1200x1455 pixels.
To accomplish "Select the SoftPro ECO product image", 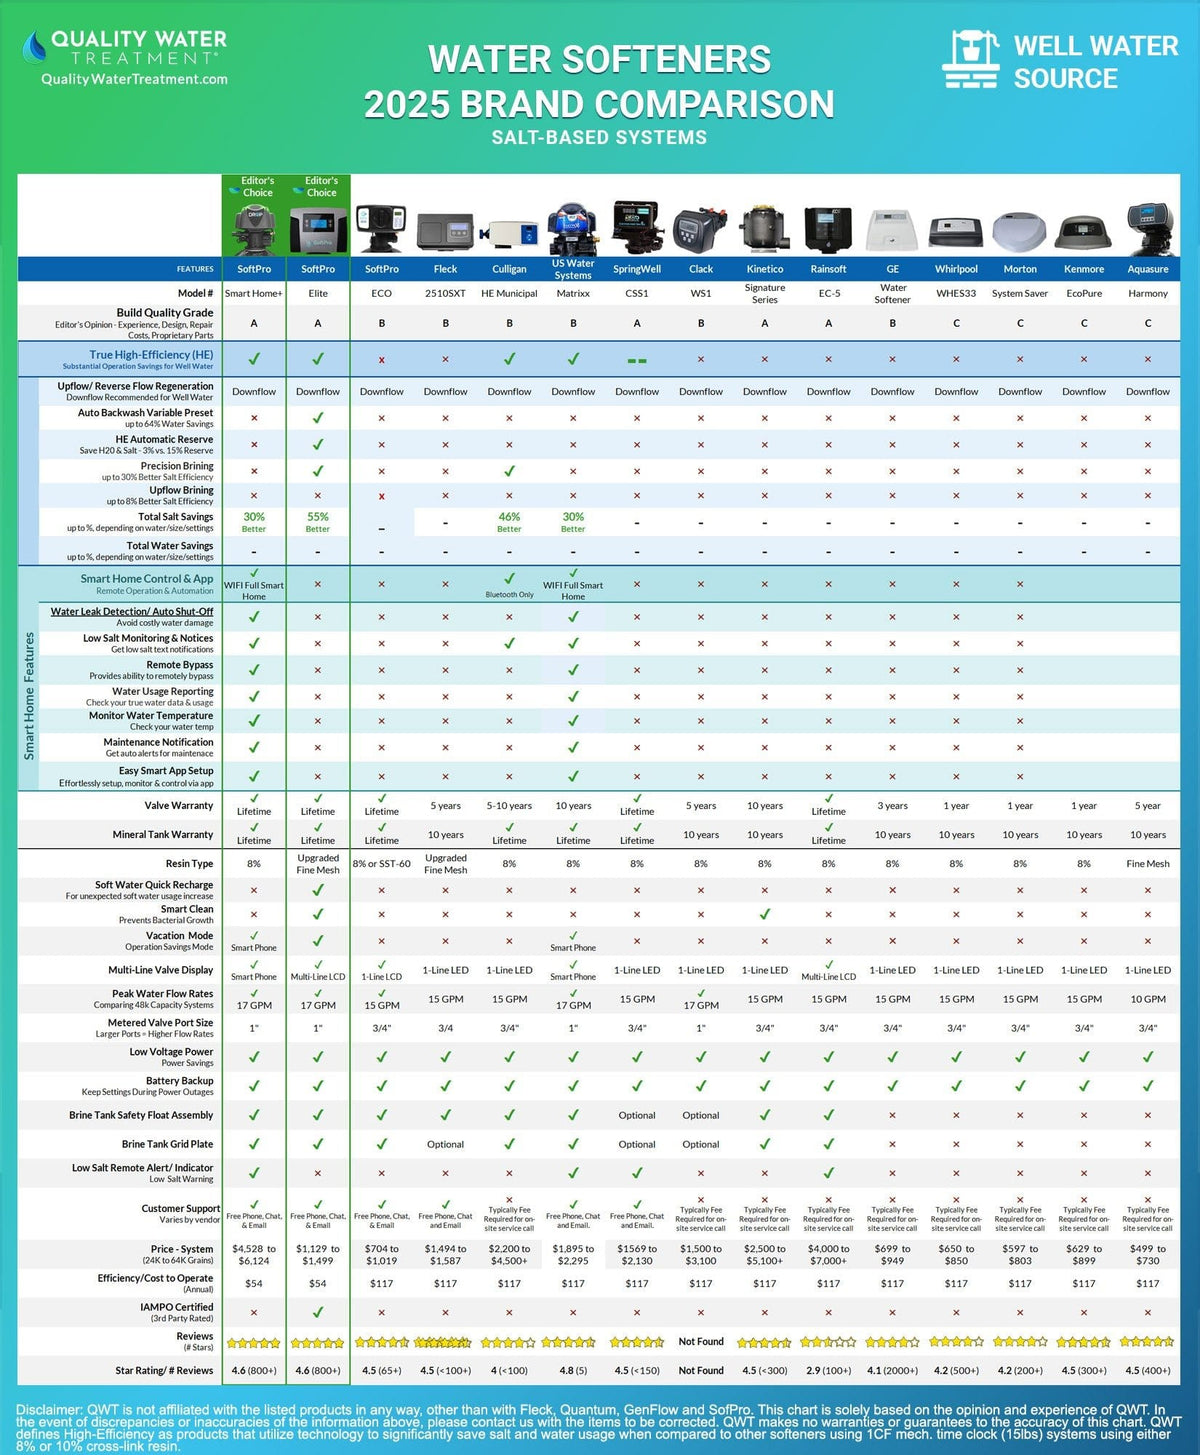I will [x=382, y=229].
